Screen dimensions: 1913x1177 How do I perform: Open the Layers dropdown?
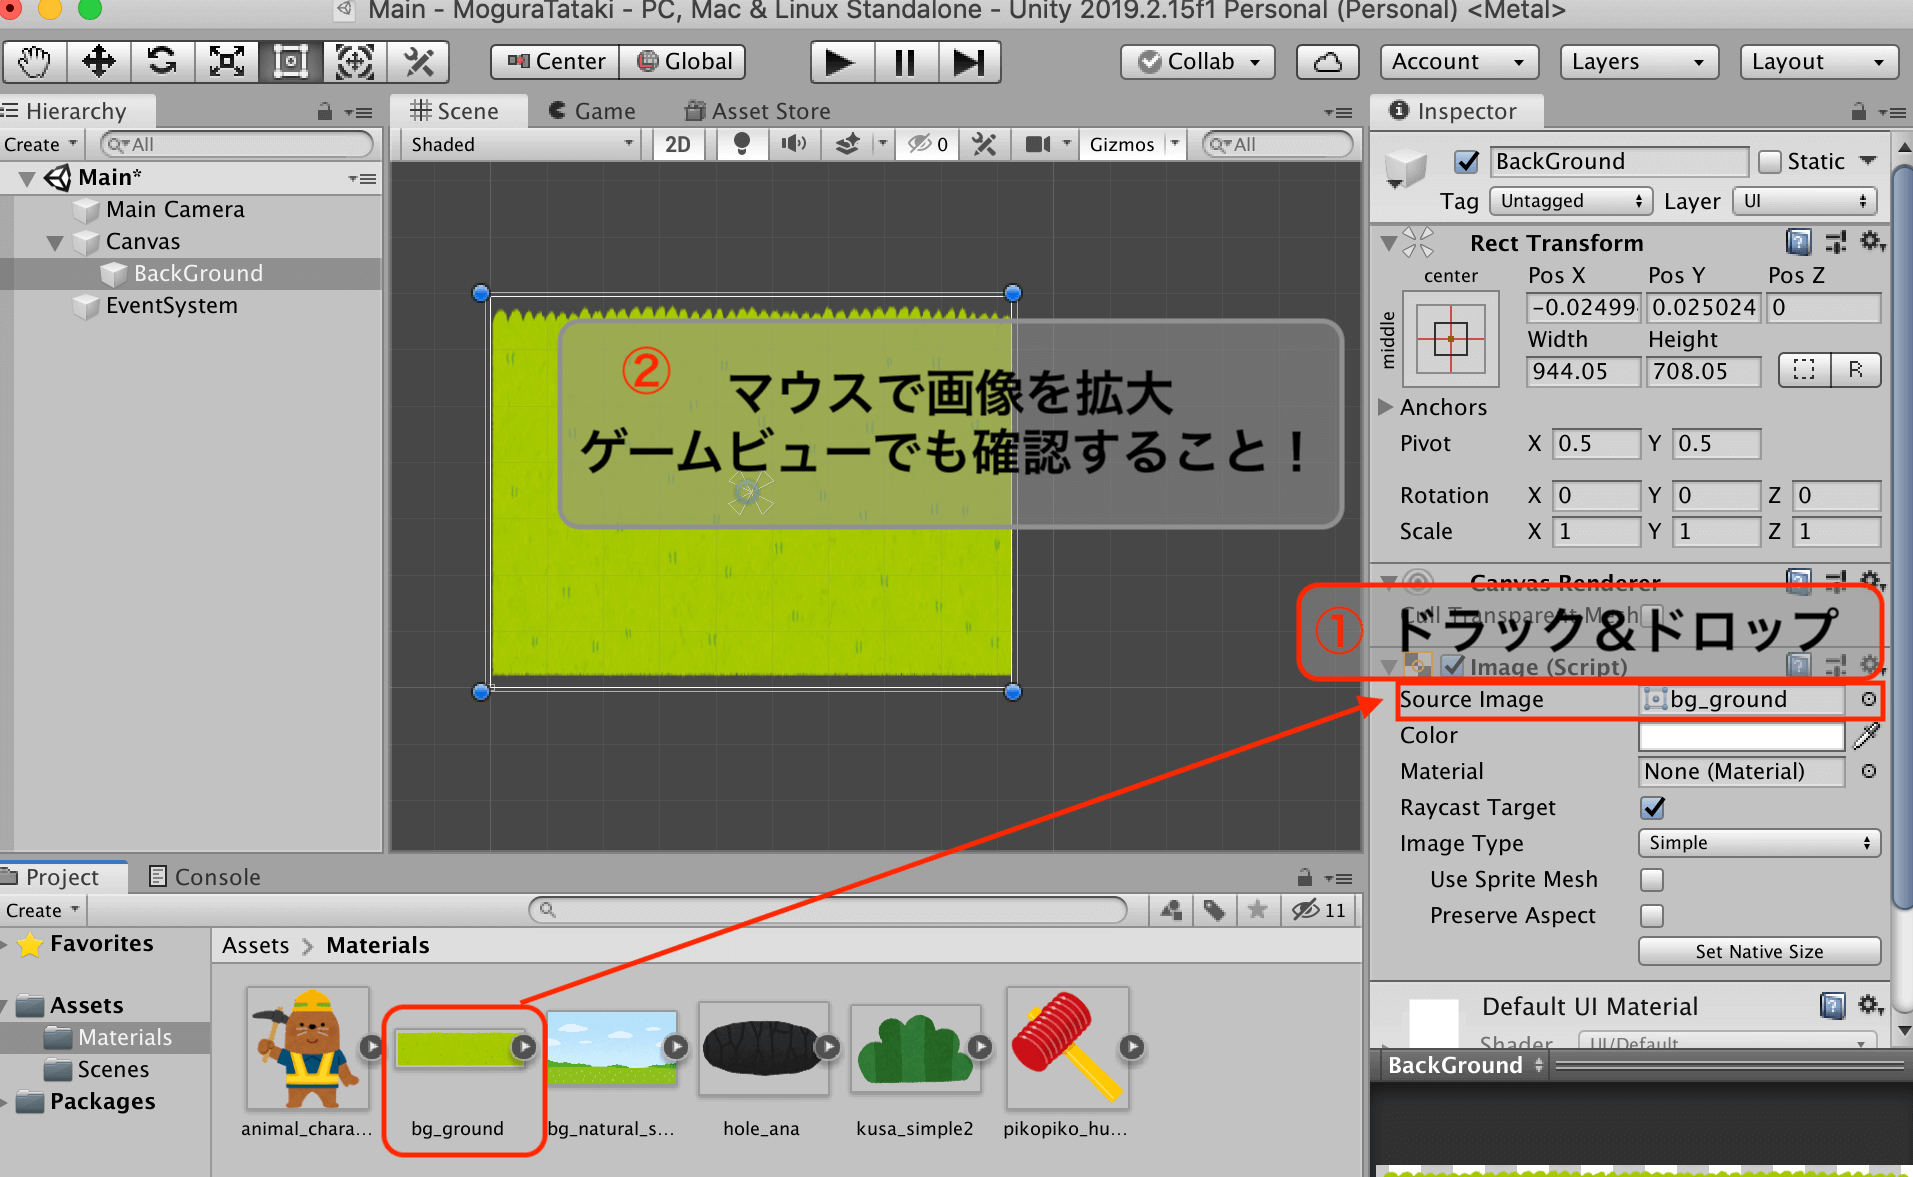point(1638,62)
